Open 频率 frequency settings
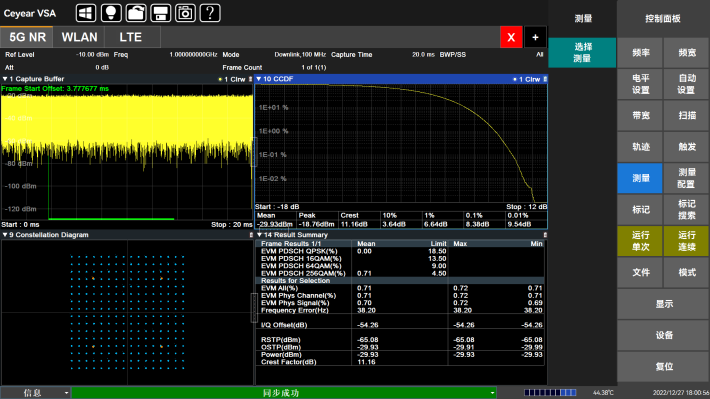 [640, 53]
